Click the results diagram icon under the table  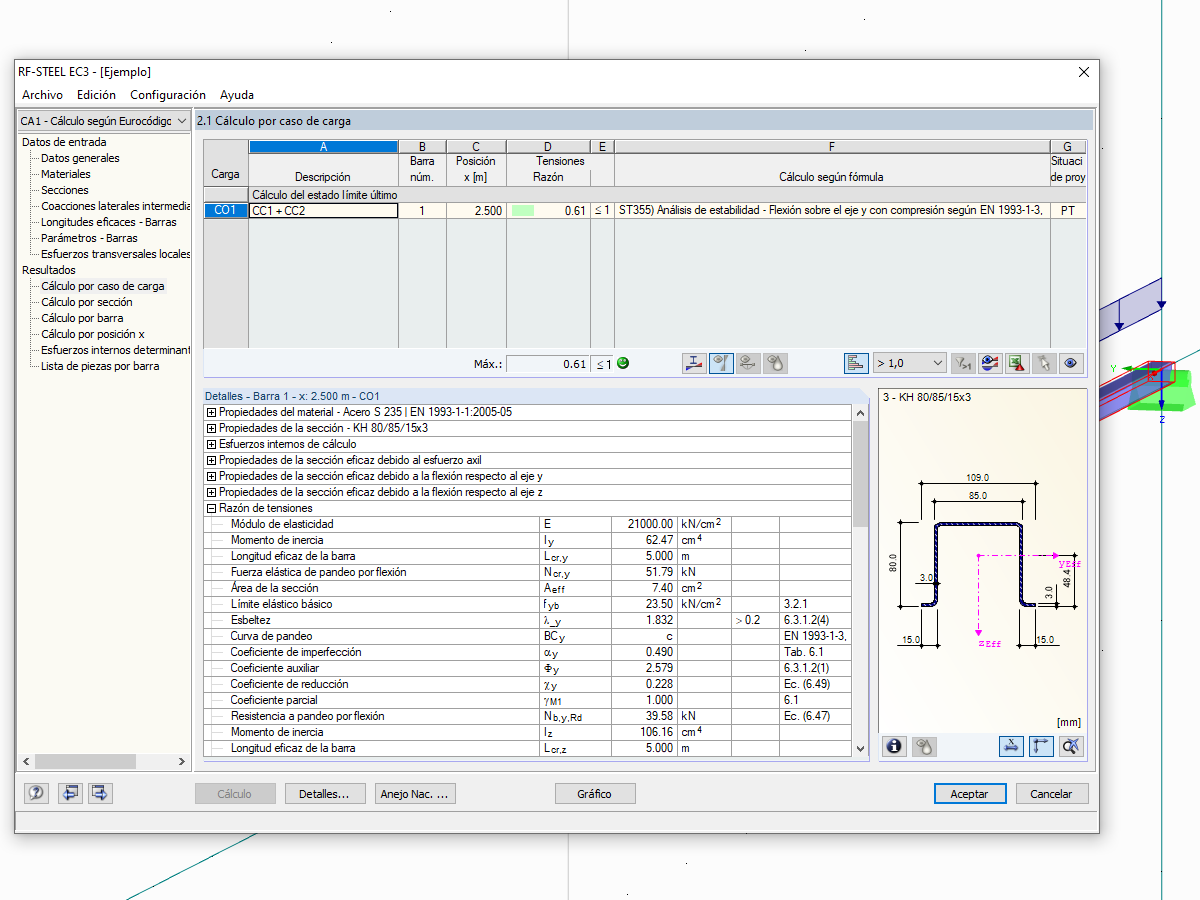click(x=694, y=364)
